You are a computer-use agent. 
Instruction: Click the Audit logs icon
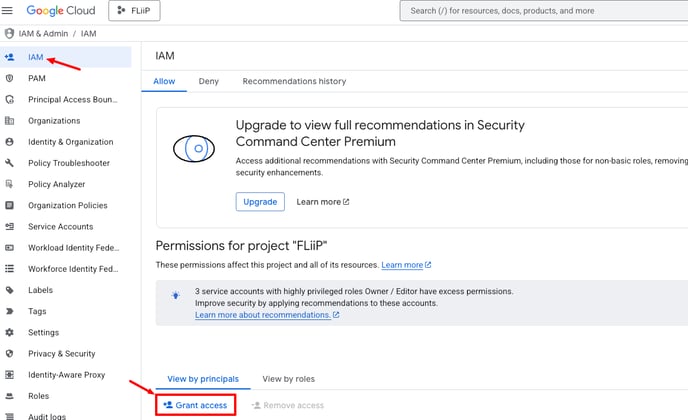pos(9,416)
